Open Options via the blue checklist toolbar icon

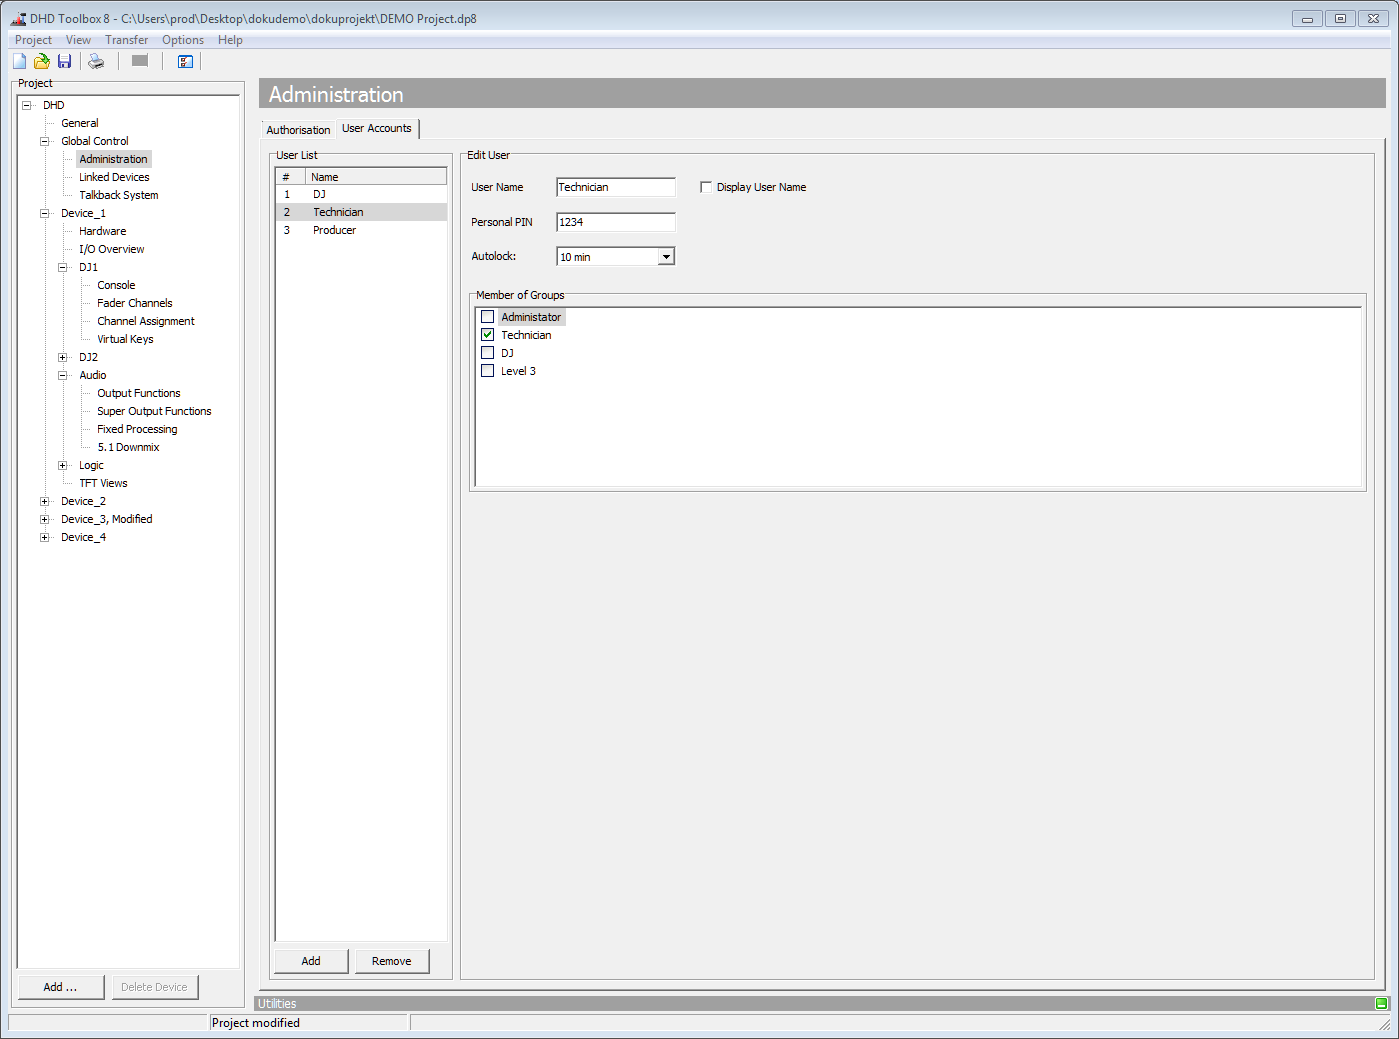(x=184, y=61)
